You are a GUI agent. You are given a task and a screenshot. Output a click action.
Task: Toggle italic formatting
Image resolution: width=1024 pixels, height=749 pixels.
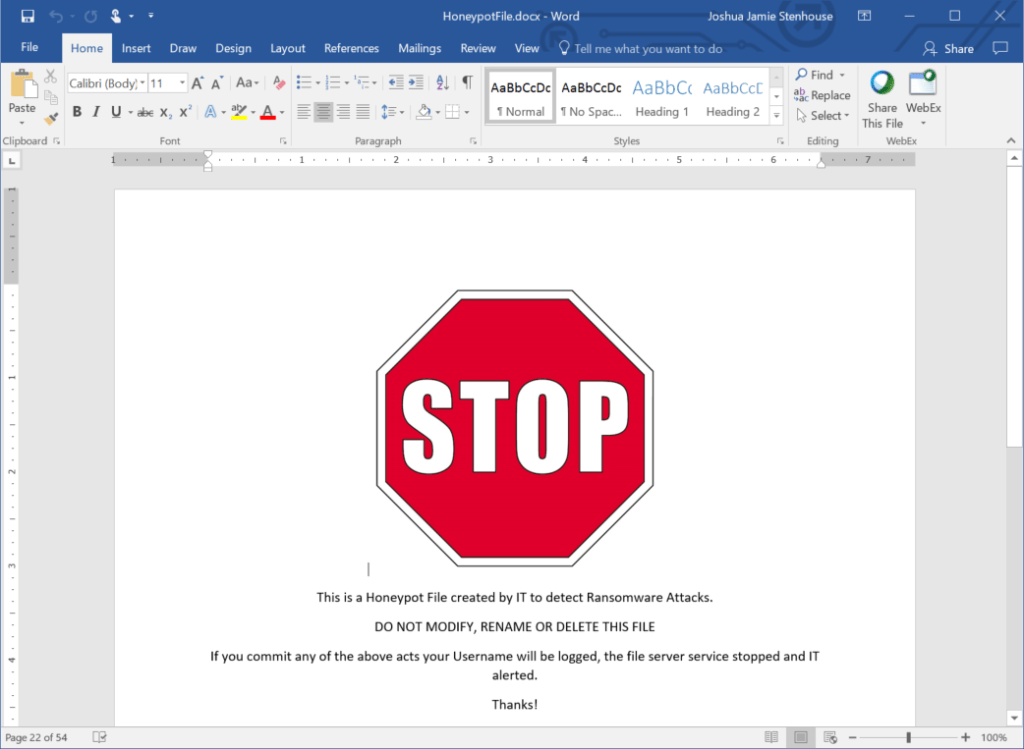[96, 110]
